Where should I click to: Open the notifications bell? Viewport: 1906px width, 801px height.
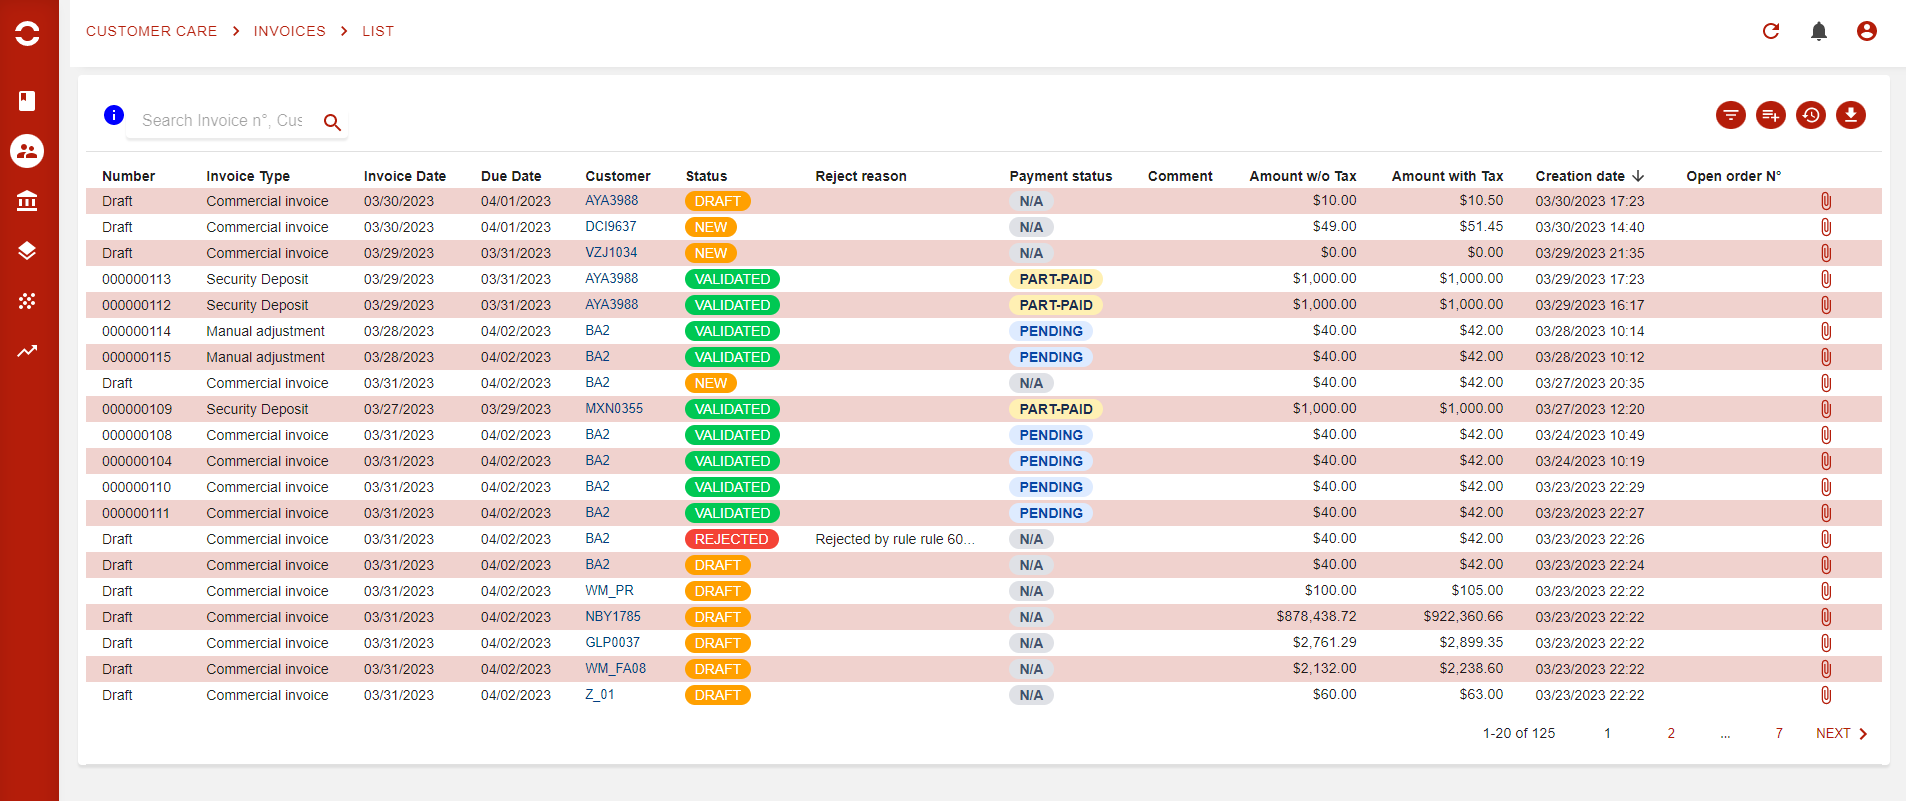coord(1818,31)
